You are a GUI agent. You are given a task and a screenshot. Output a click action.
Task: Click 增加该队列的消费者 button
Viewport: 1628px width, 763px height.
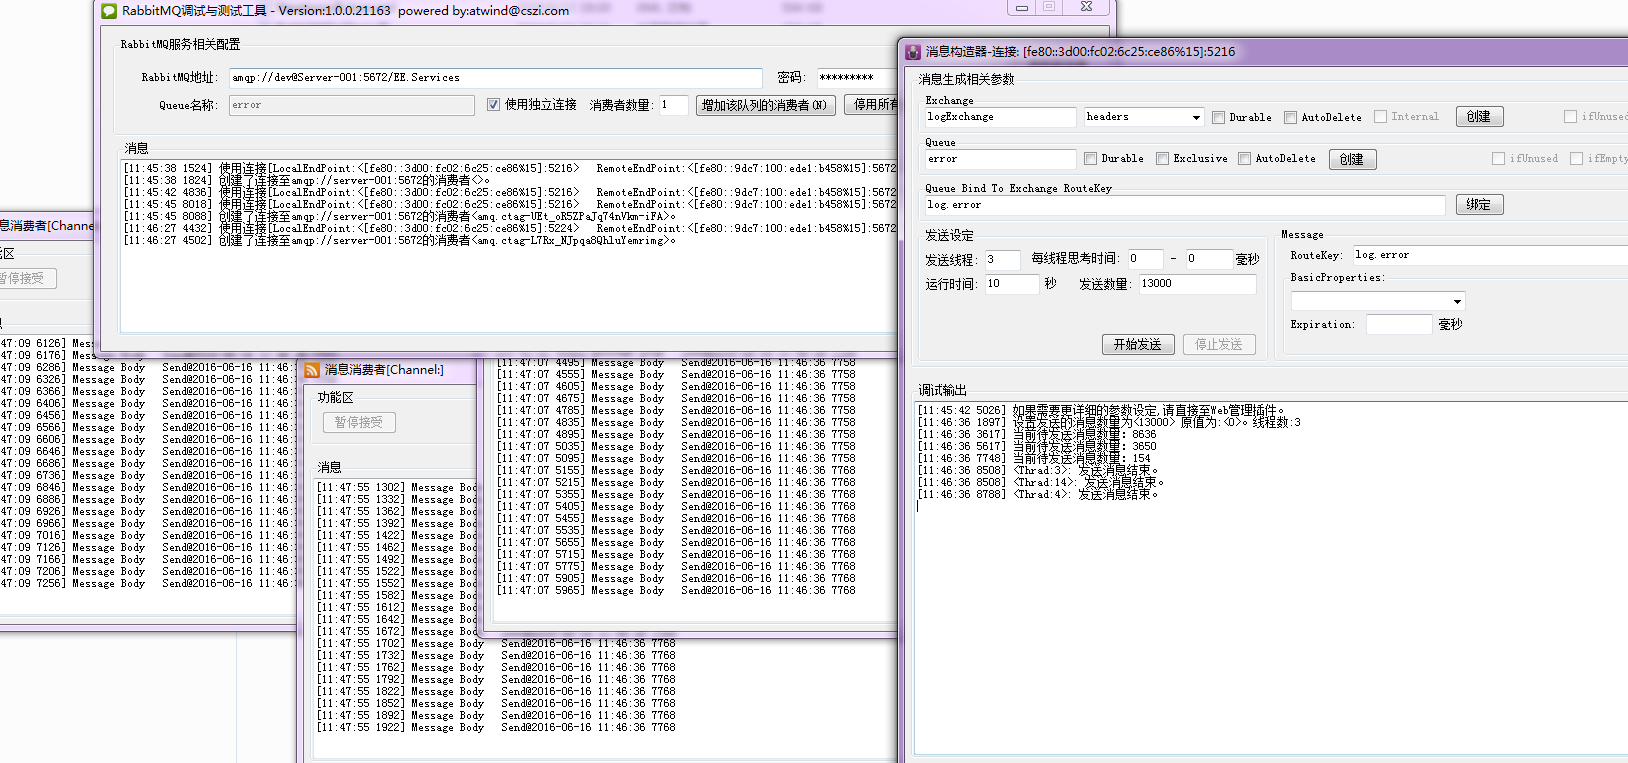click(764, 106)
